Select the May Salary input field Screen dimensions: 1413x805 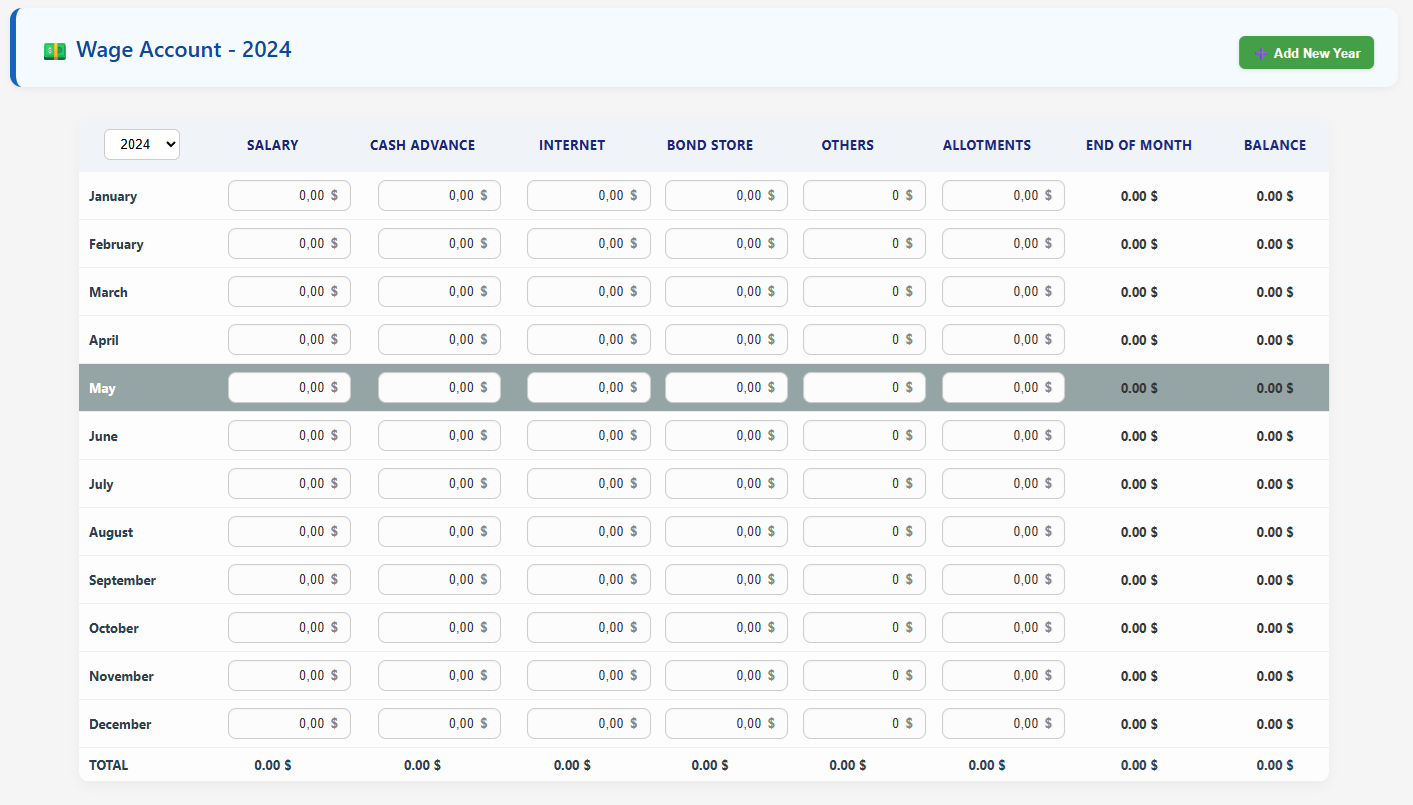point(289,388)
